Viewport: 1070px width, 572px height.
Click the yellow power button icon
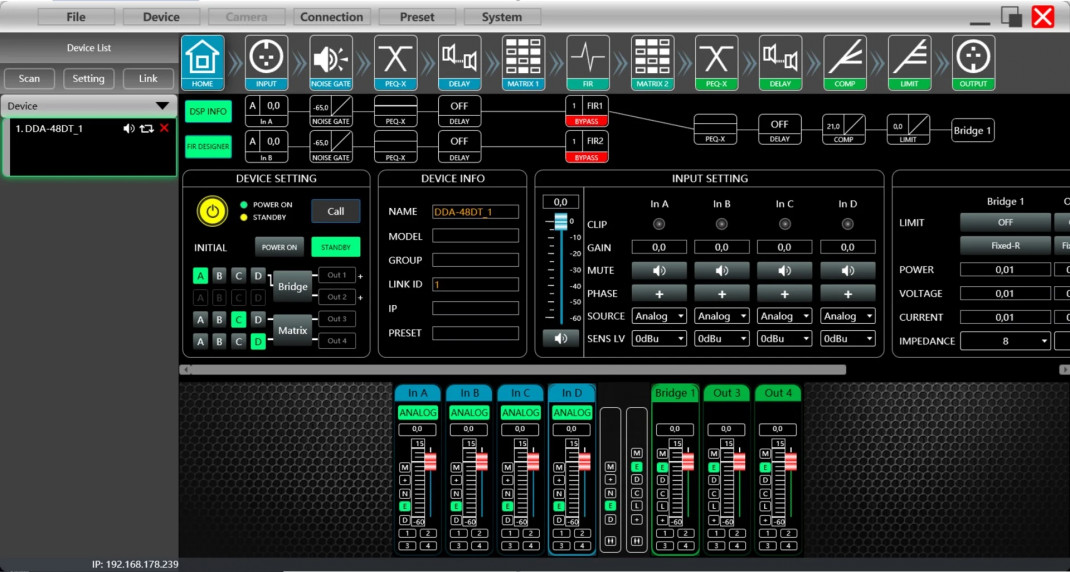point(211,211)
